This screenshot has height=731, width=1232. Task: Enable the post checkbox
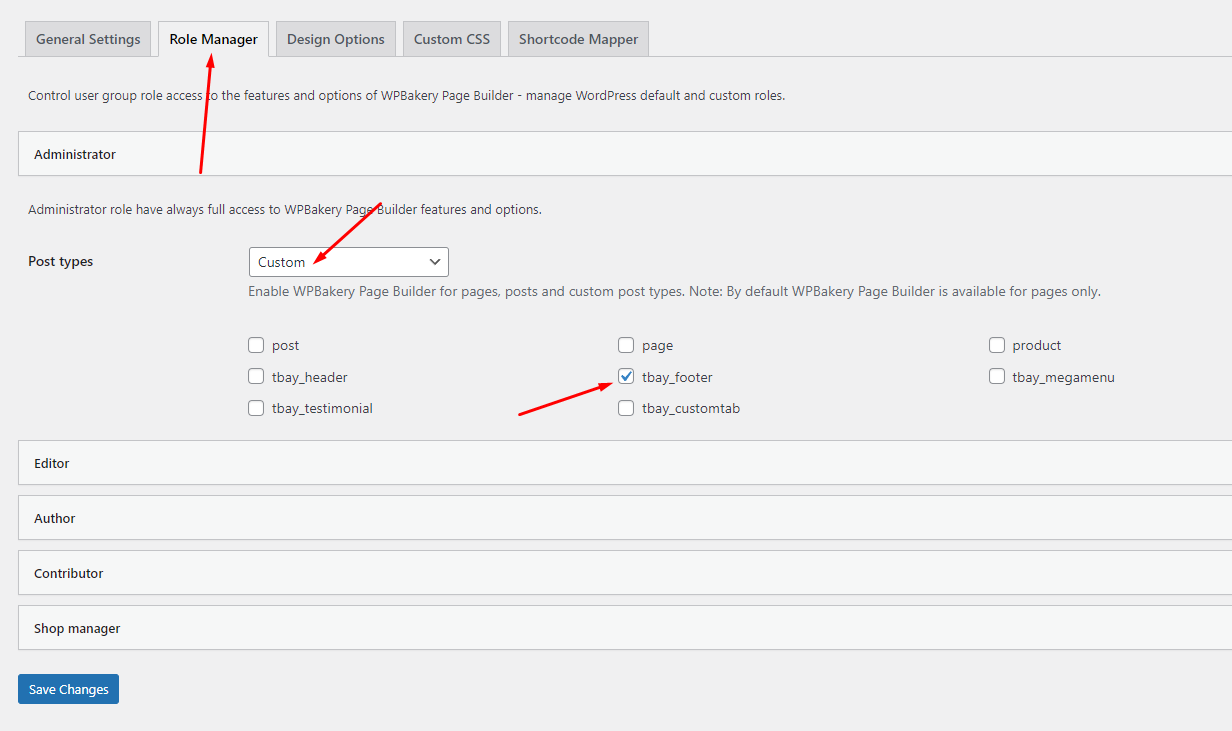pyautogui.click(x=256, y=346)
